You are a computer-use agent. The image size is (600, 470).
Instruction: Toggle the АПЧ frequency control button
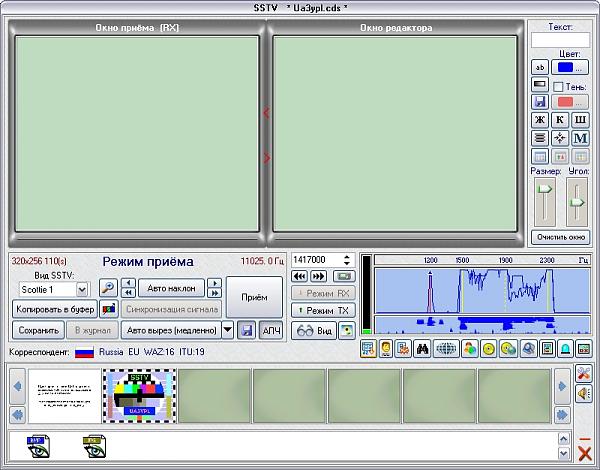(x=271, y=329)
